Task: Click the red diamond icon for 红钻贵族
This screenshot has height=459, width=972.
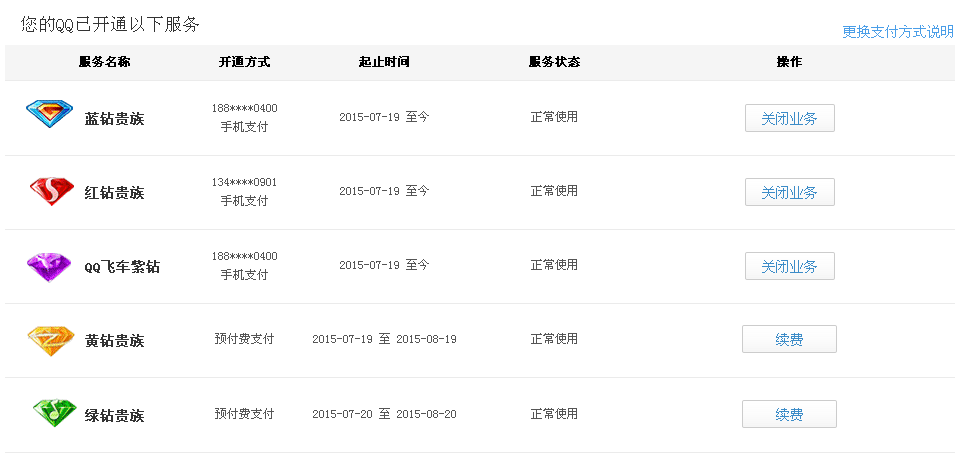Action: point(52,191)
